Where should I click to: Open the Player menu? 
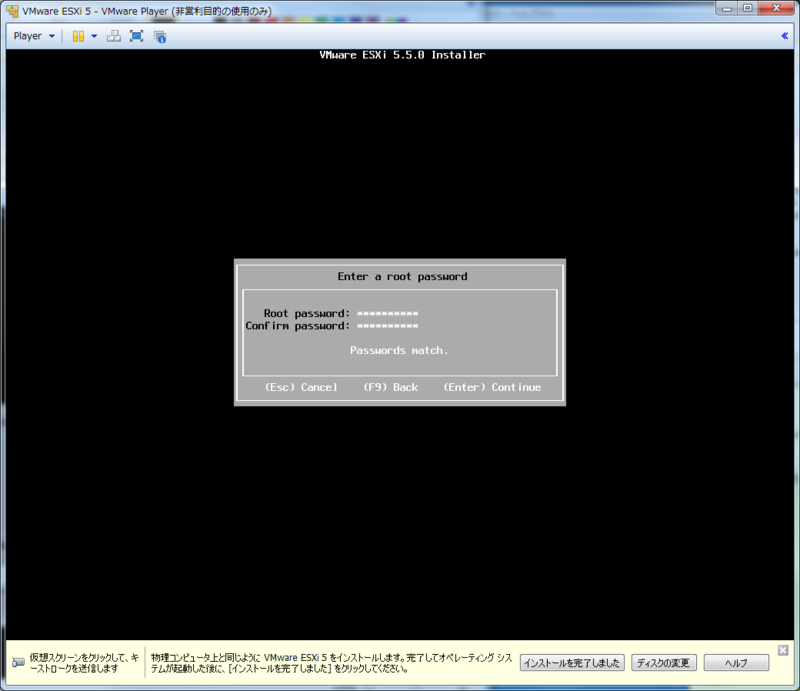pyautogui.click(x=34, y=36)
